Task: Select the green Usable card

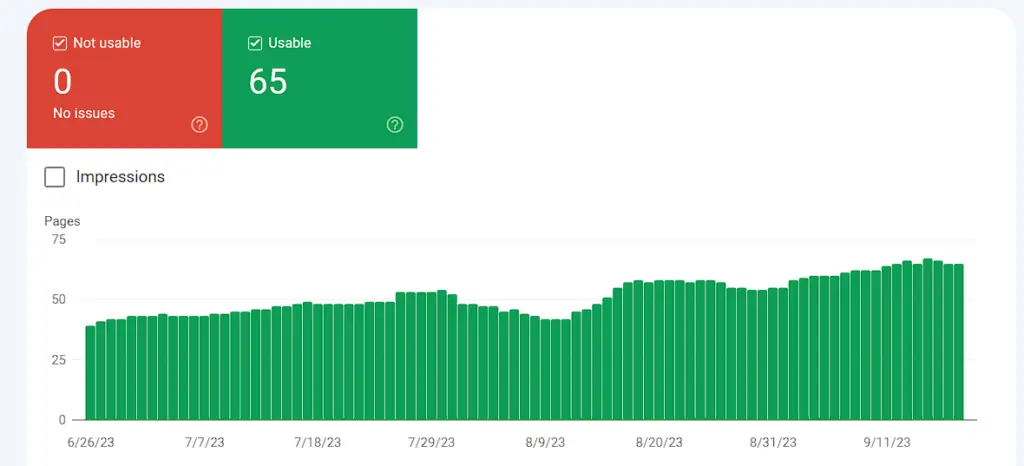Action: 319,78
